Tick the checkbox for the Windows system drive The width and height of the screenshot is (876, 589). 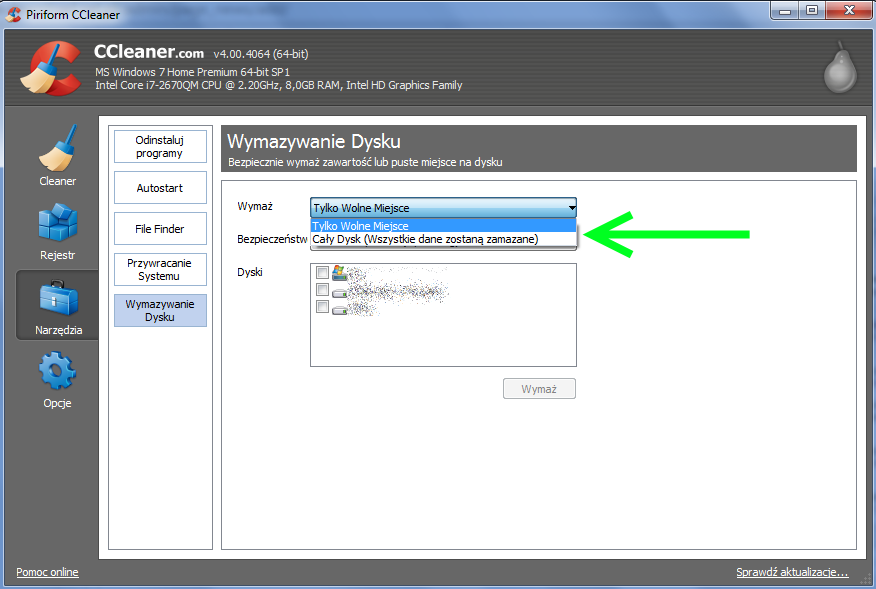[322, 272]
